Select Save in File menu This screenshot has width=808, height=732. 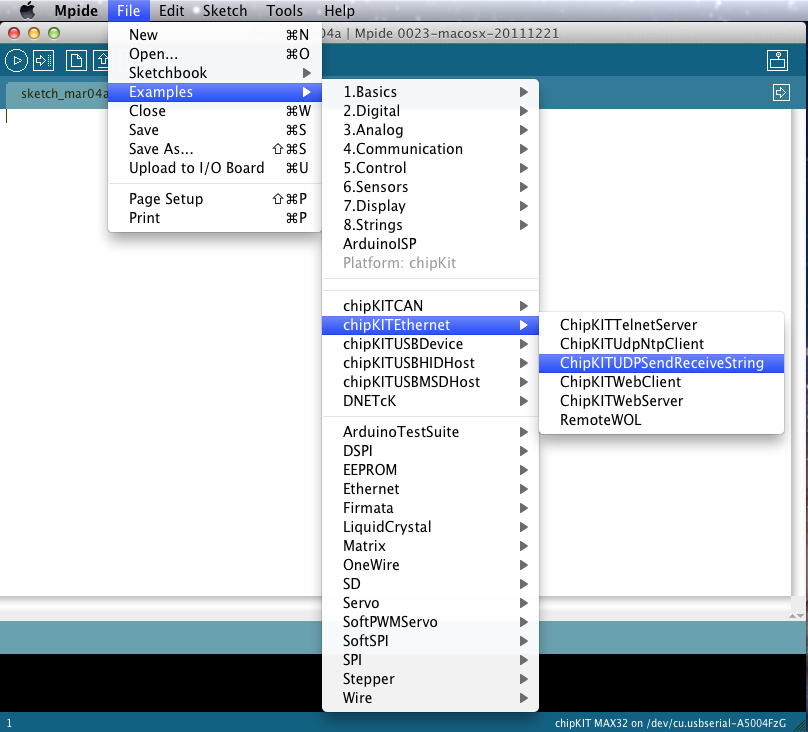(x=215, y=130)
